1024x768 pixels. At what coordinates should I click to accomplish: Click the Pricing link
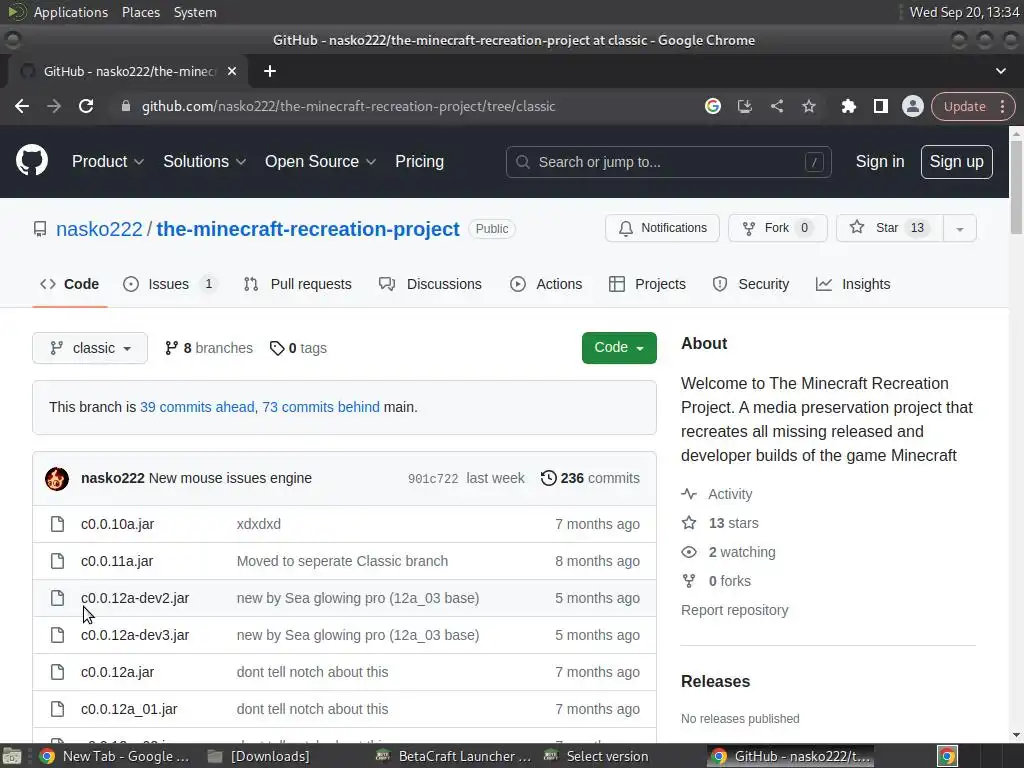point(419,161)
